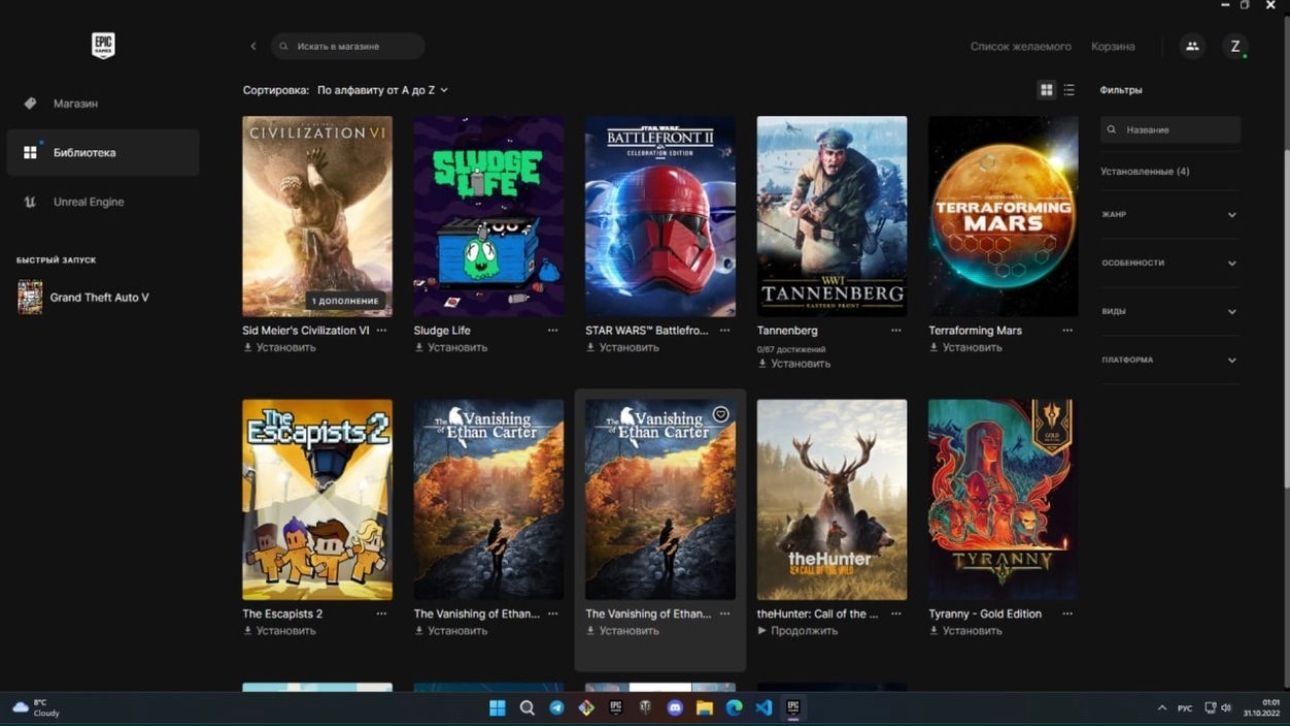Filter by Установленные (4)
The height and width of the screenshot is (726, 1290).
pyautogui.click(x=1145, y=171)
